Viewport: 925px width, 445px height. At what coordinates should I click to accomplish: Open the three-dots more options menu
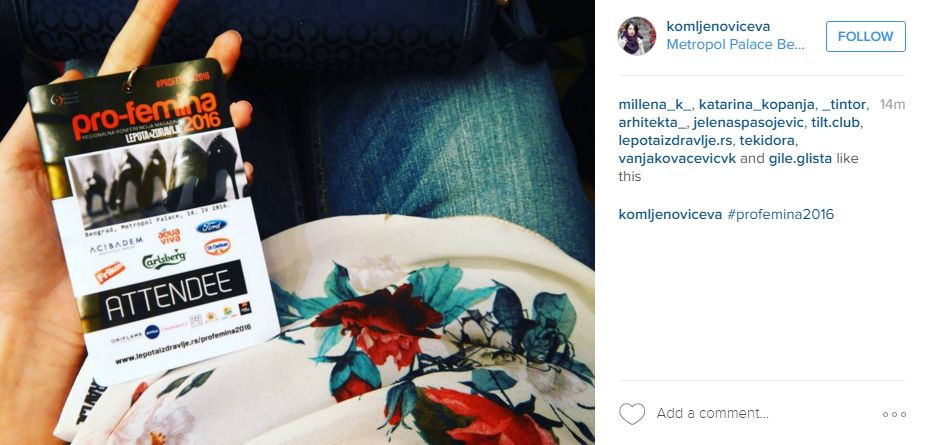tap(894, 414)
